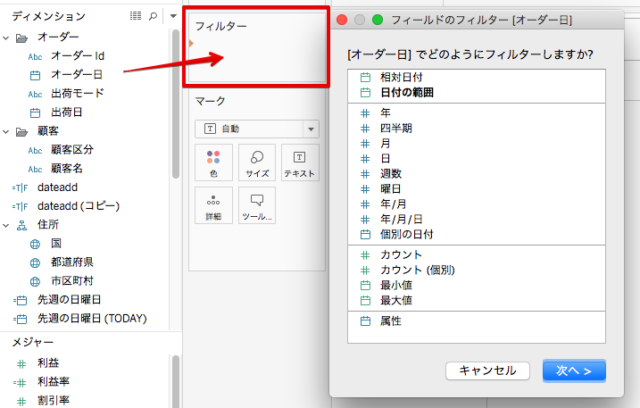Click the メジャー pane scrollbar
This screenshot has width=640, height=408.
coord(176,381)
